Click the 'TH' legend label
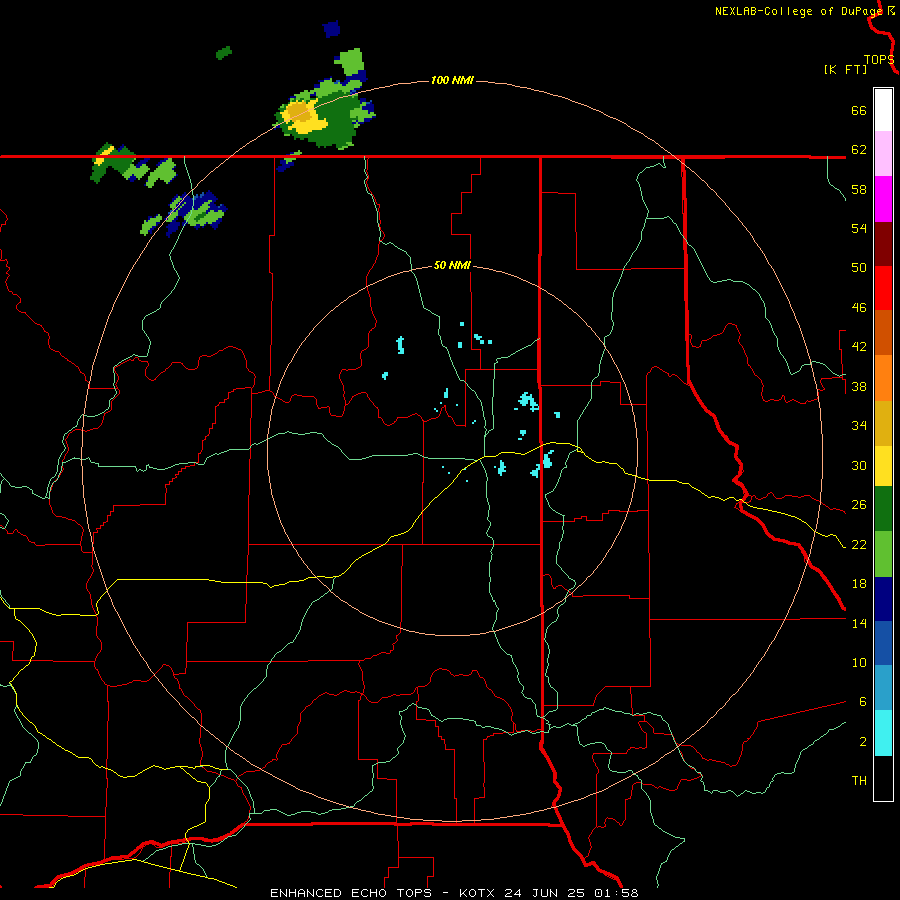 click(859, 781)
